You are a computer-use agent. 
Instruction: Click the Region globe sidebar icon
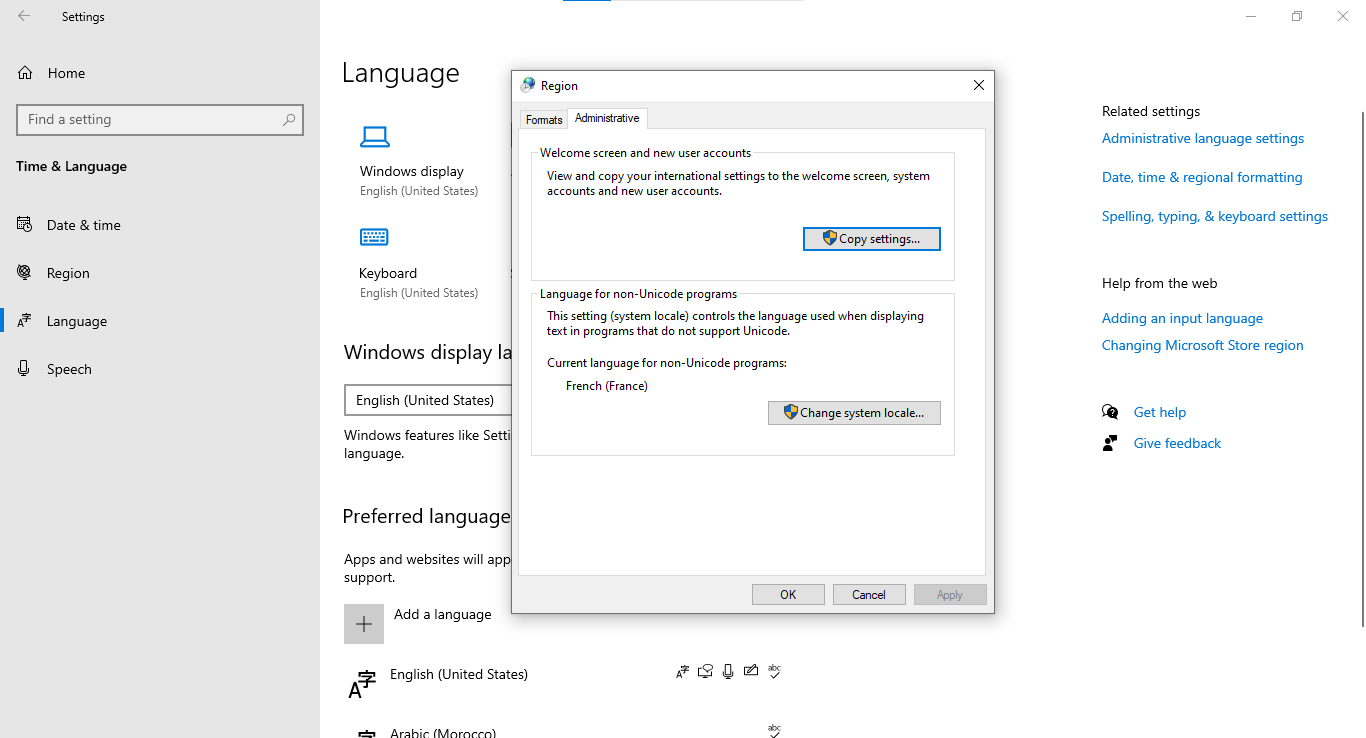(24, 272)
